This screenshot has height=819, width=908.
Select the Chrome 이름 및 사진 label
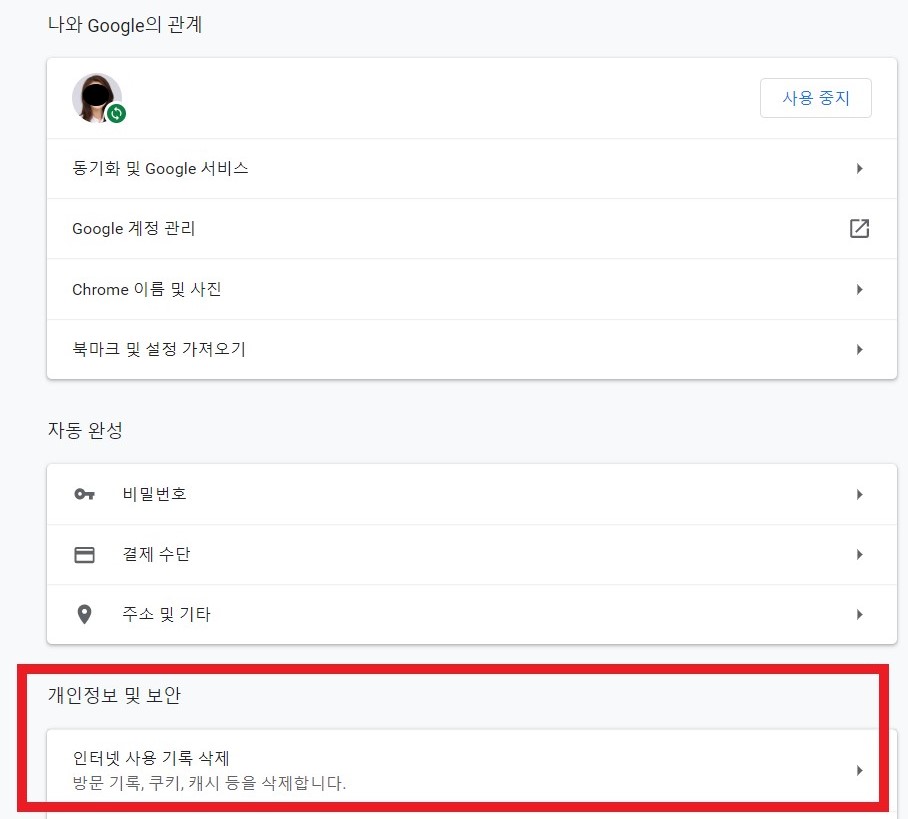147,289
